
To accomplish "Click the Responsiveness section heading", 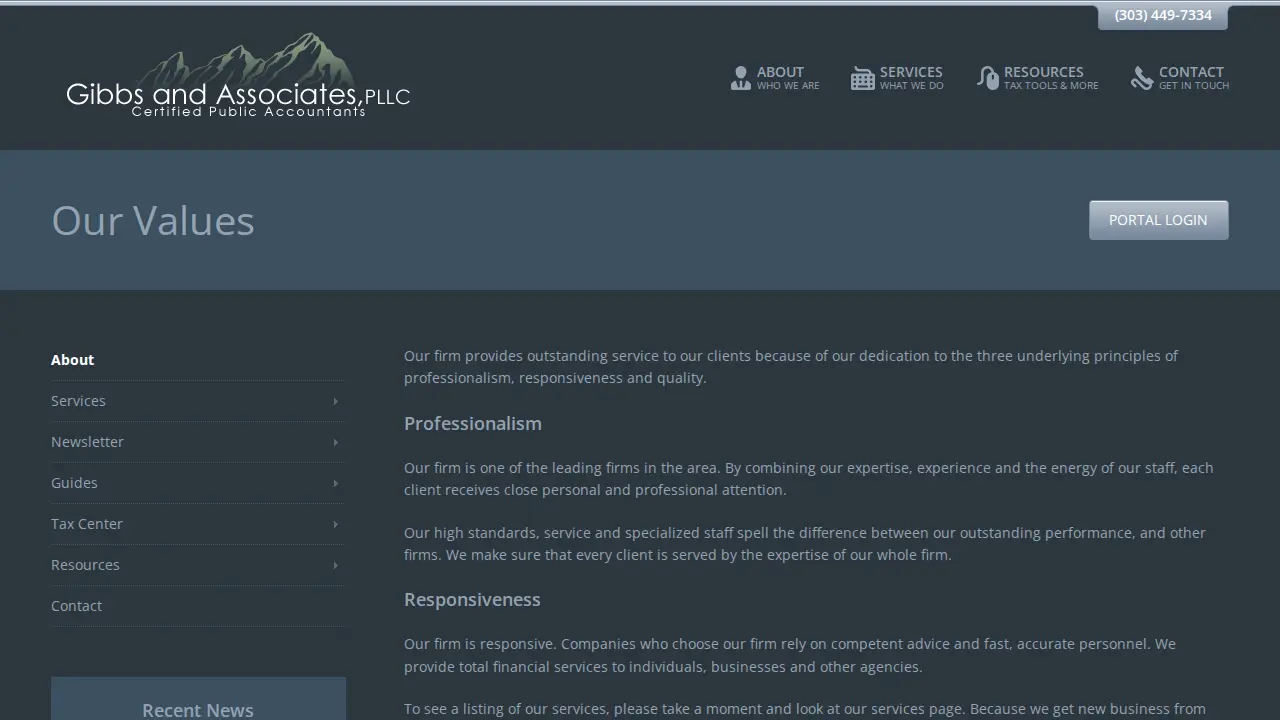I will [x=472, y=600].
